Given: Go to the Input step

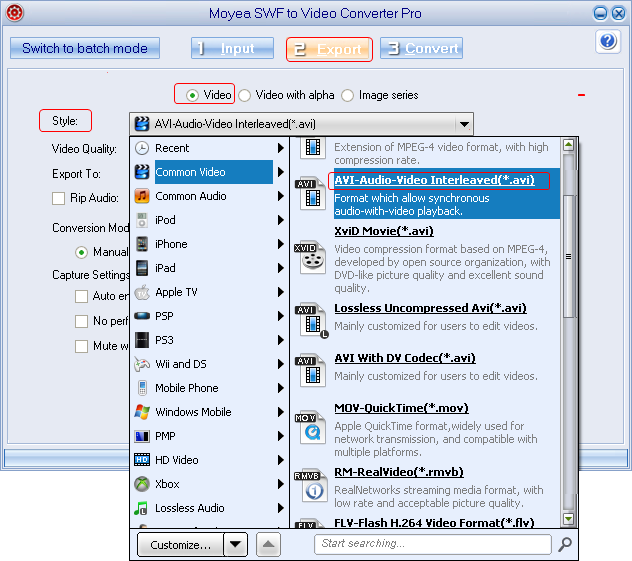Looking at the screenshot, I should point(232,48).
